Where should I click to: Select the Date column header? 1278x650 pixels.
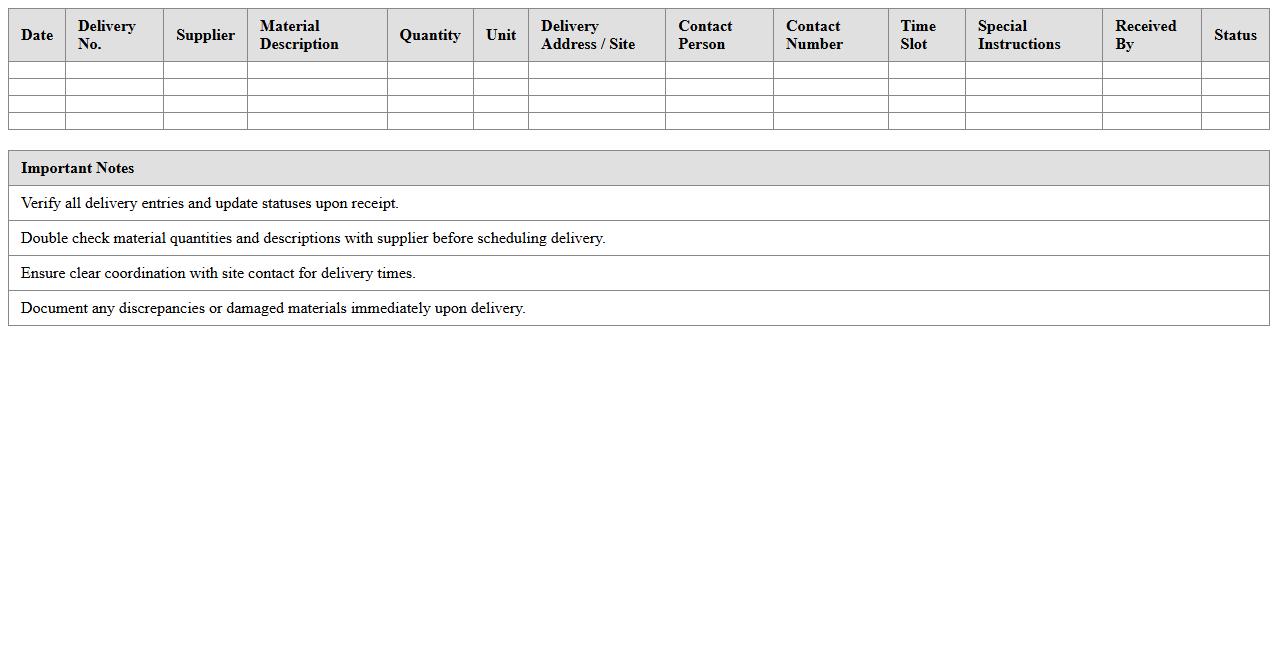[x=36, y=35]
